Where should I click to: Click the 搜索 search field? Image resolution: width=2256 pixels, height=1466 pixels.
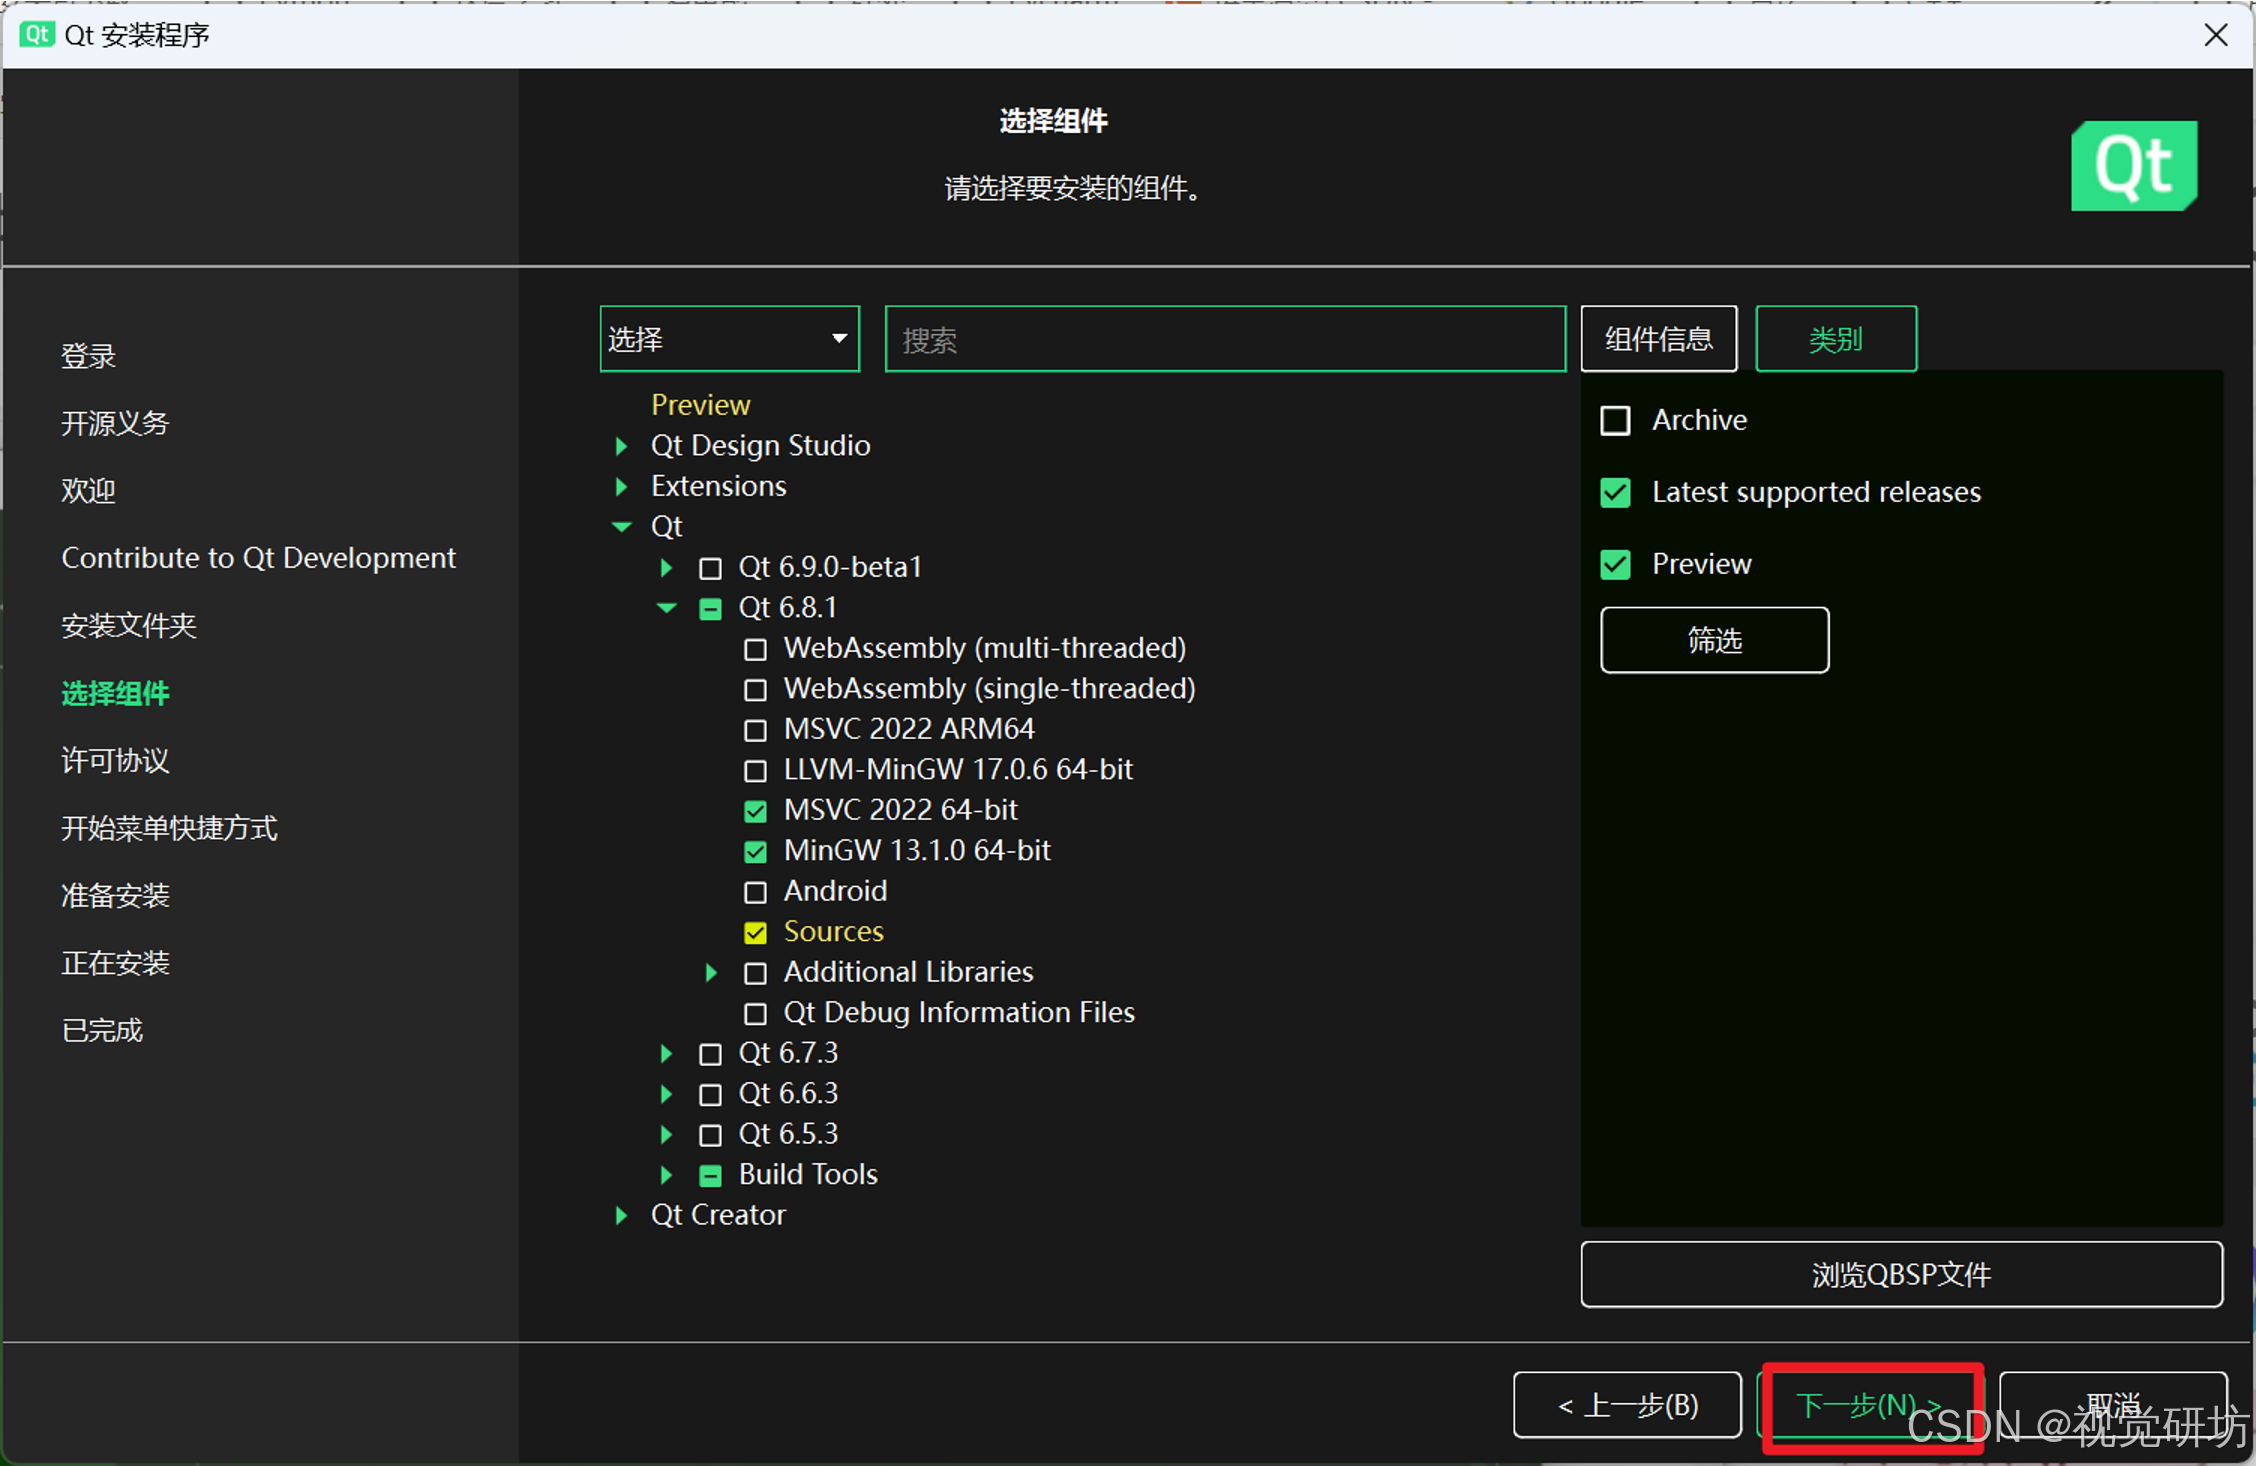click(1224, 339)
